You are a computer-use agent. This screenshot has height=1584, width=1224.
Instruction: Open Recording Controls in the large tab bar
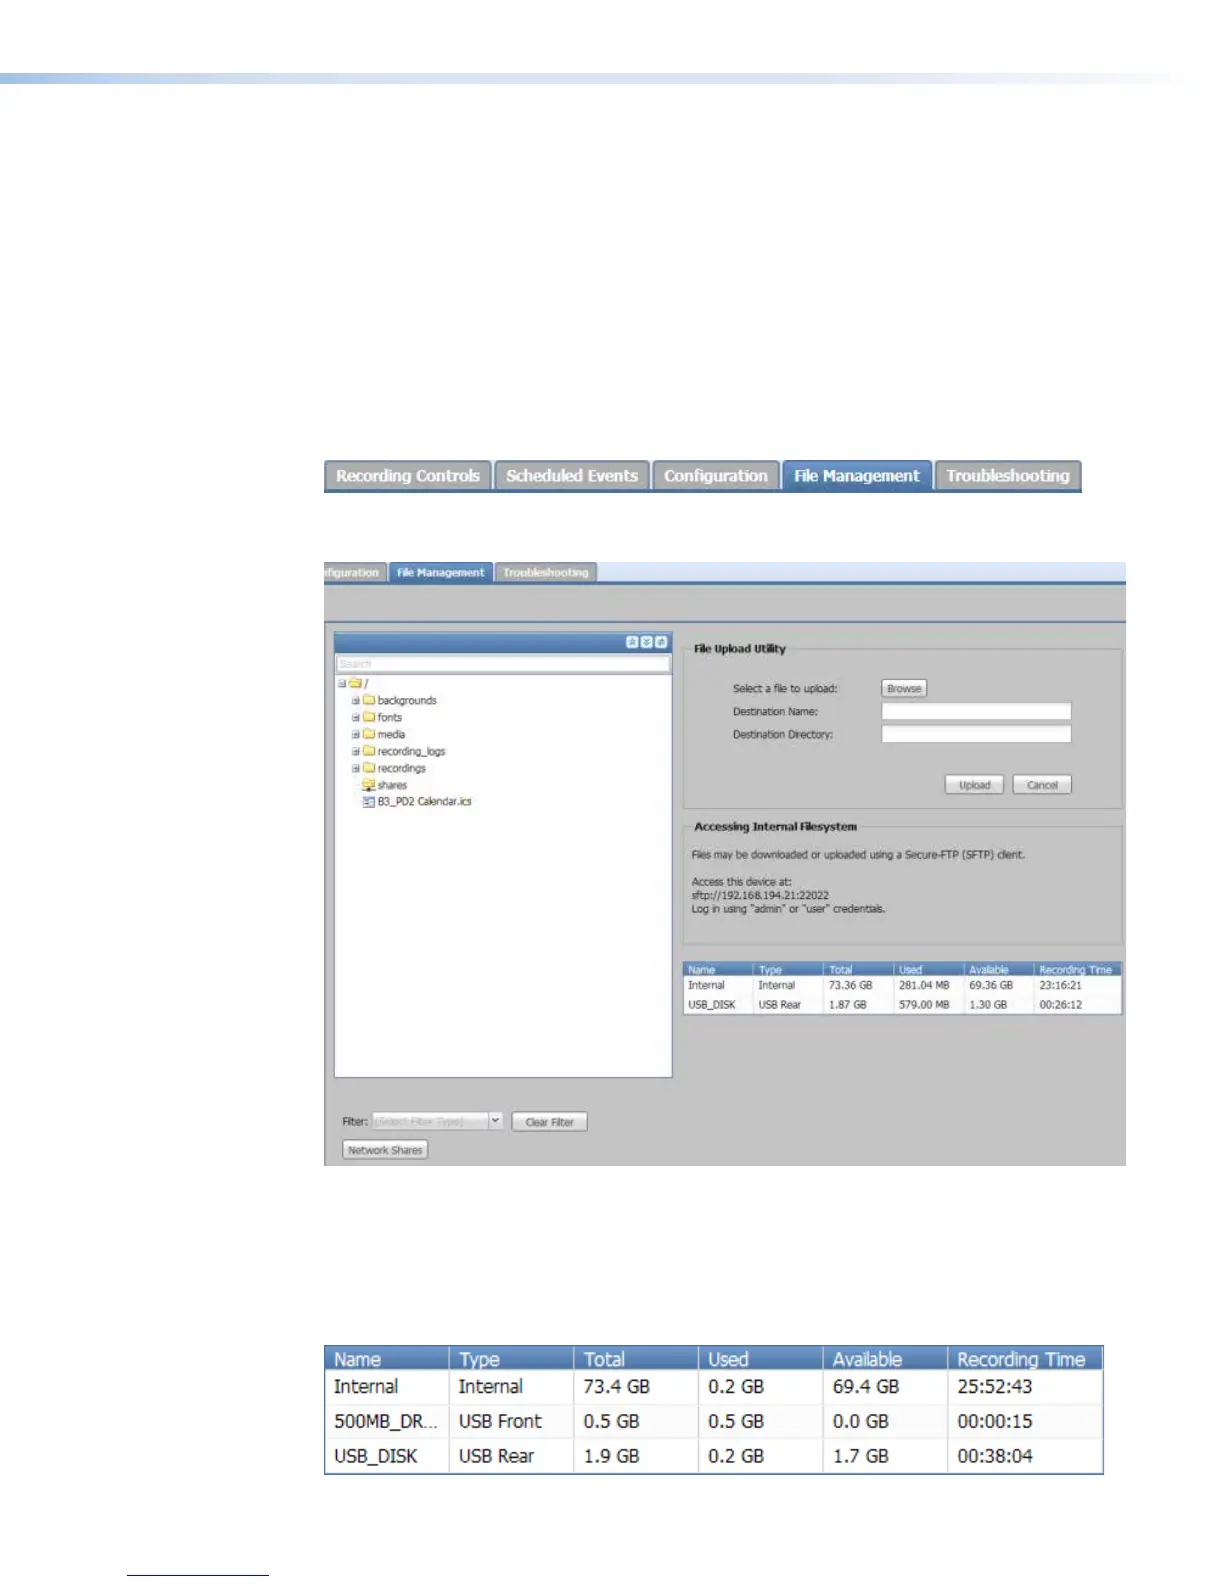pos(407,476)
